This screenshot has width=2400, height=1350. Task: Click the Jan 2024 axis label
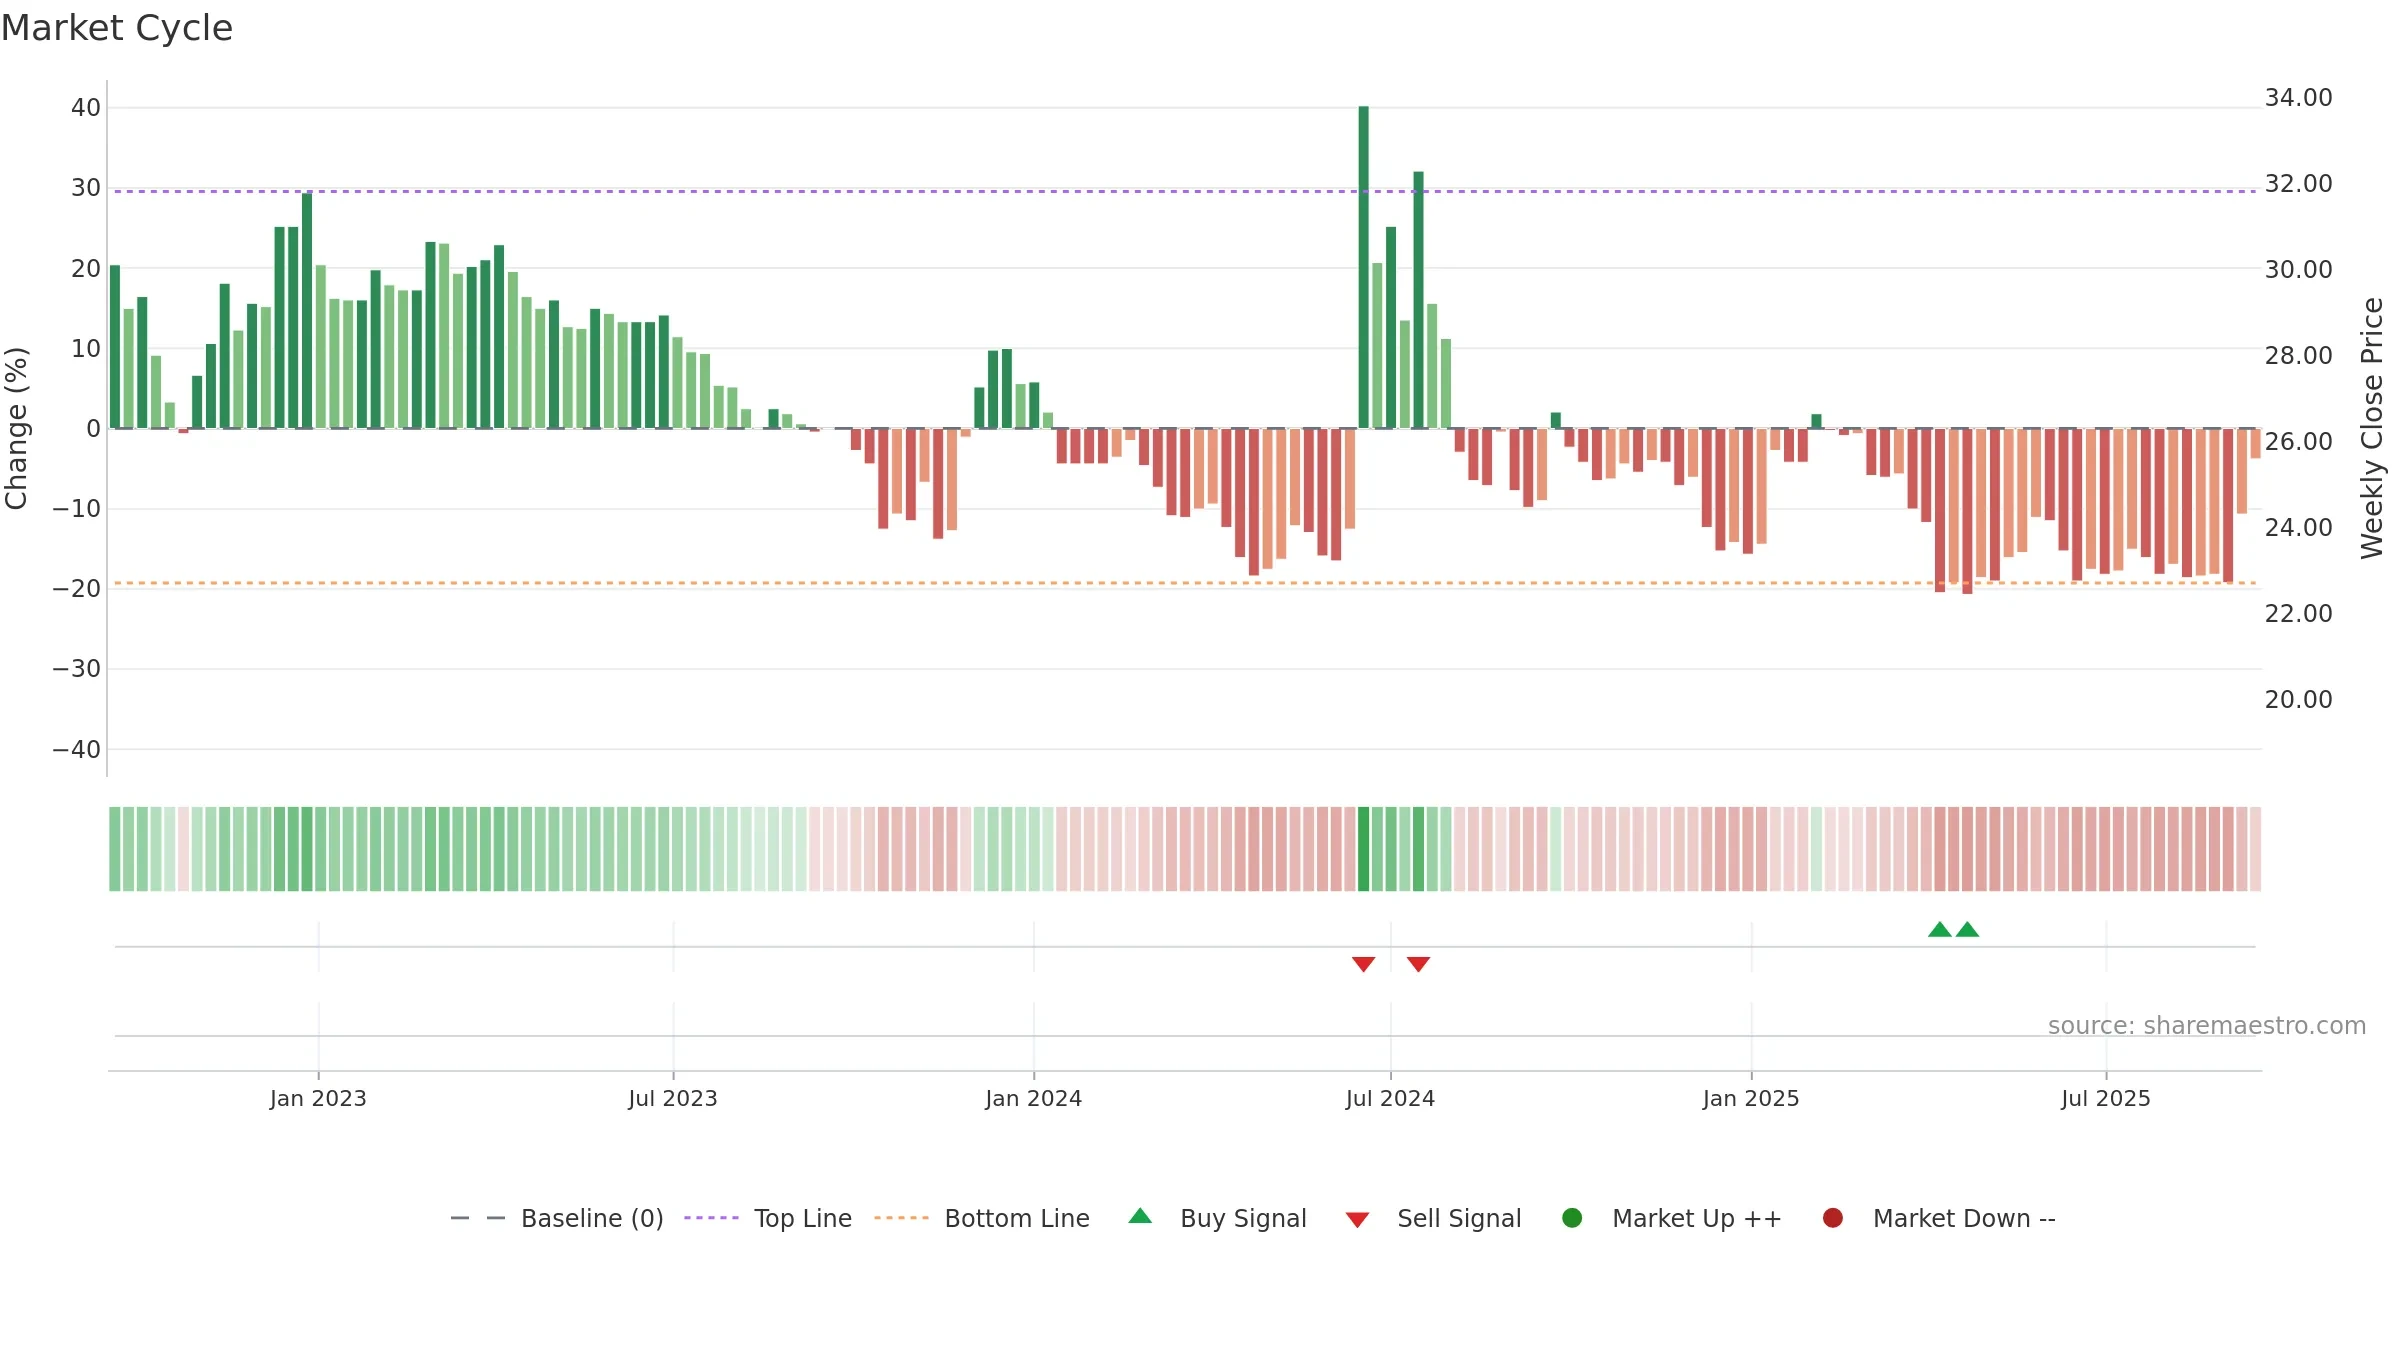point(1034,1099)
